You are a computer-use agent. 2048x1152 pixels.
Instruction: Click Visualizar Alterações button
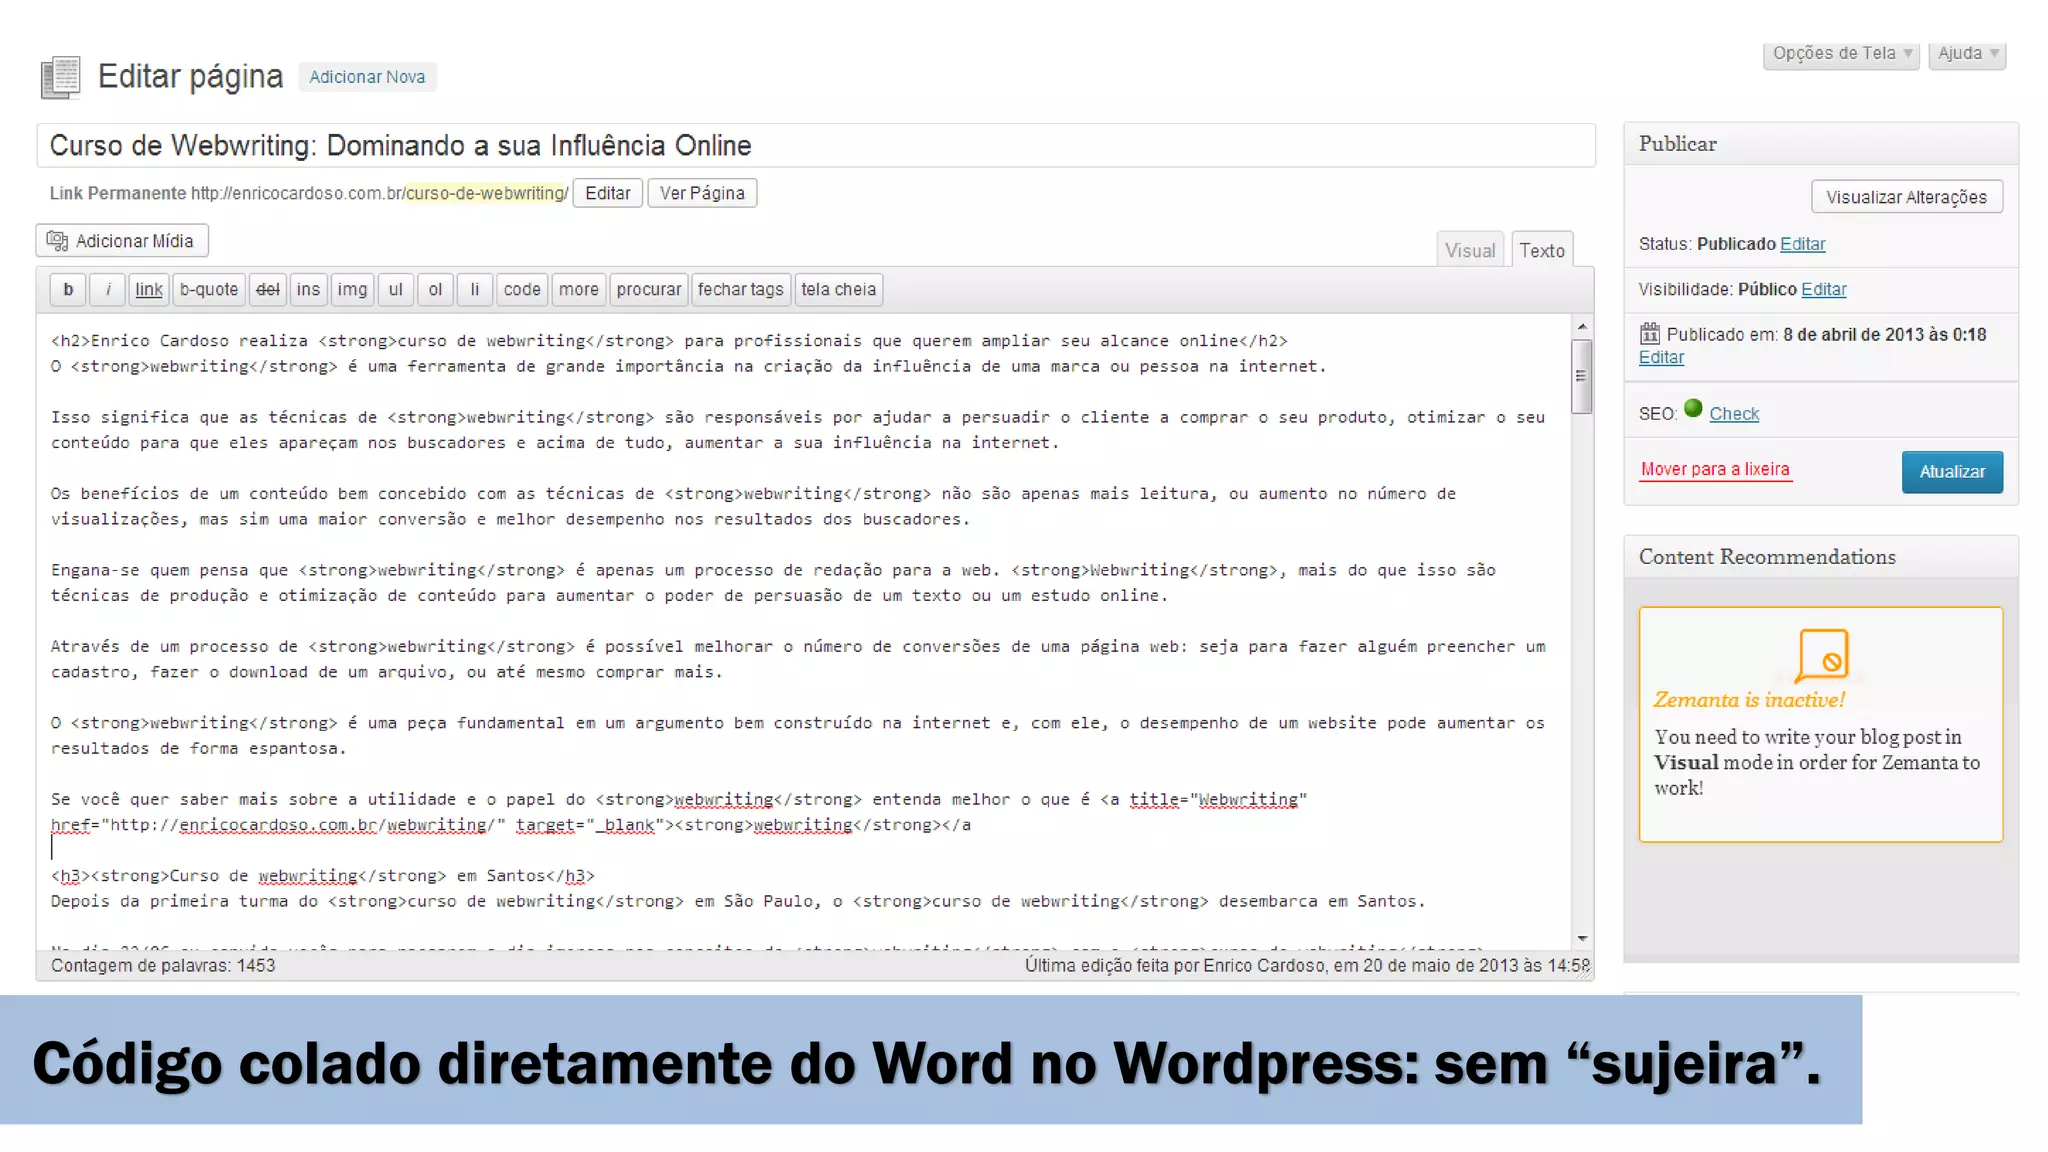(x=1907, y=197)
